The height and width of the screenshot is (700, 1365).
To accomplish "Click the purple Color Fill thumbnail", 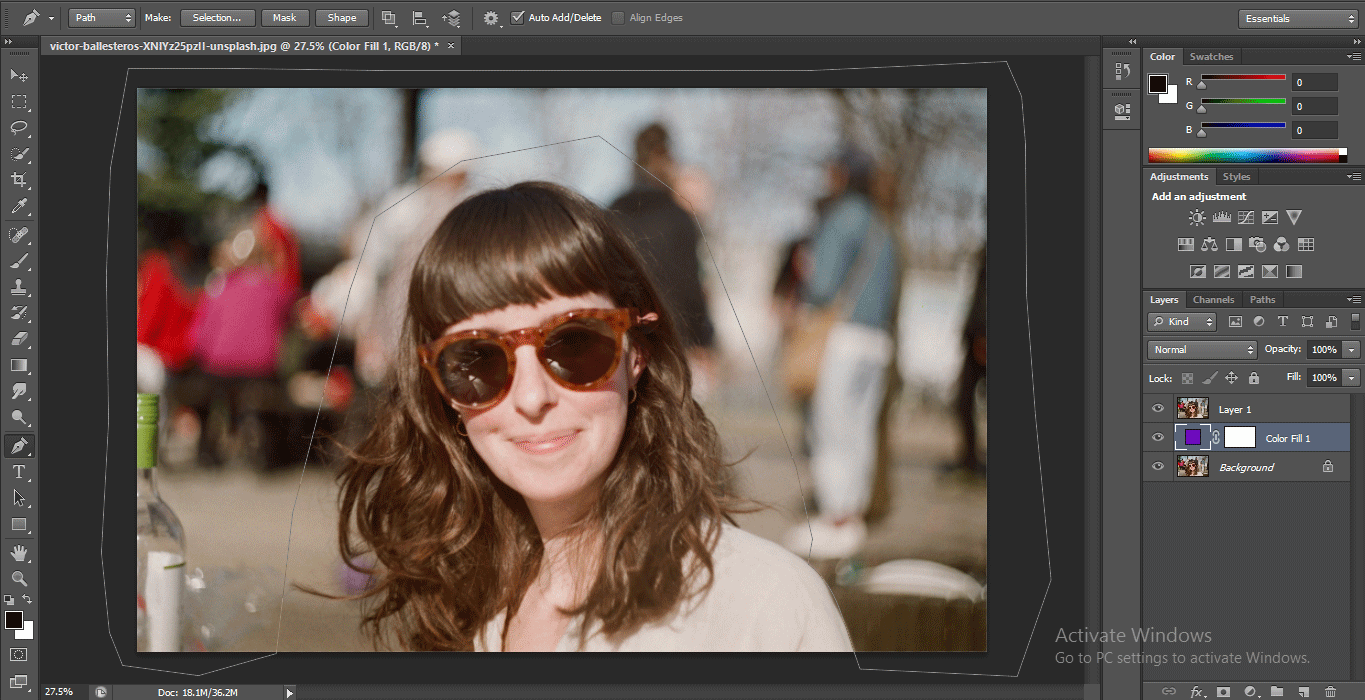I will pos(1192,437).
